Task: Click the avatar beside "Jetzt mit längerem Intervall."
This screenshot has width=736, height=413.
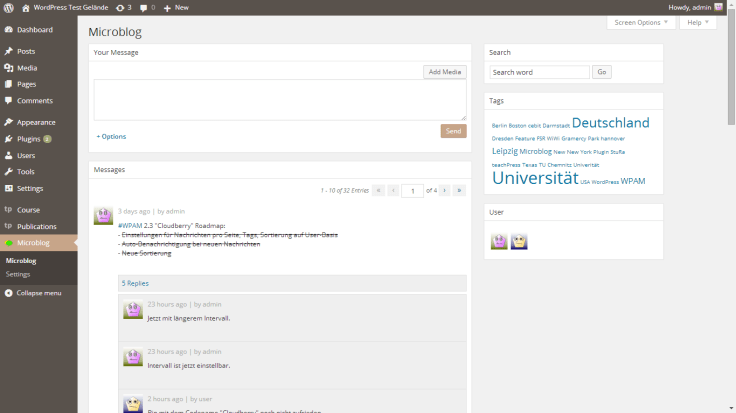Action: (x=133, y=310)
